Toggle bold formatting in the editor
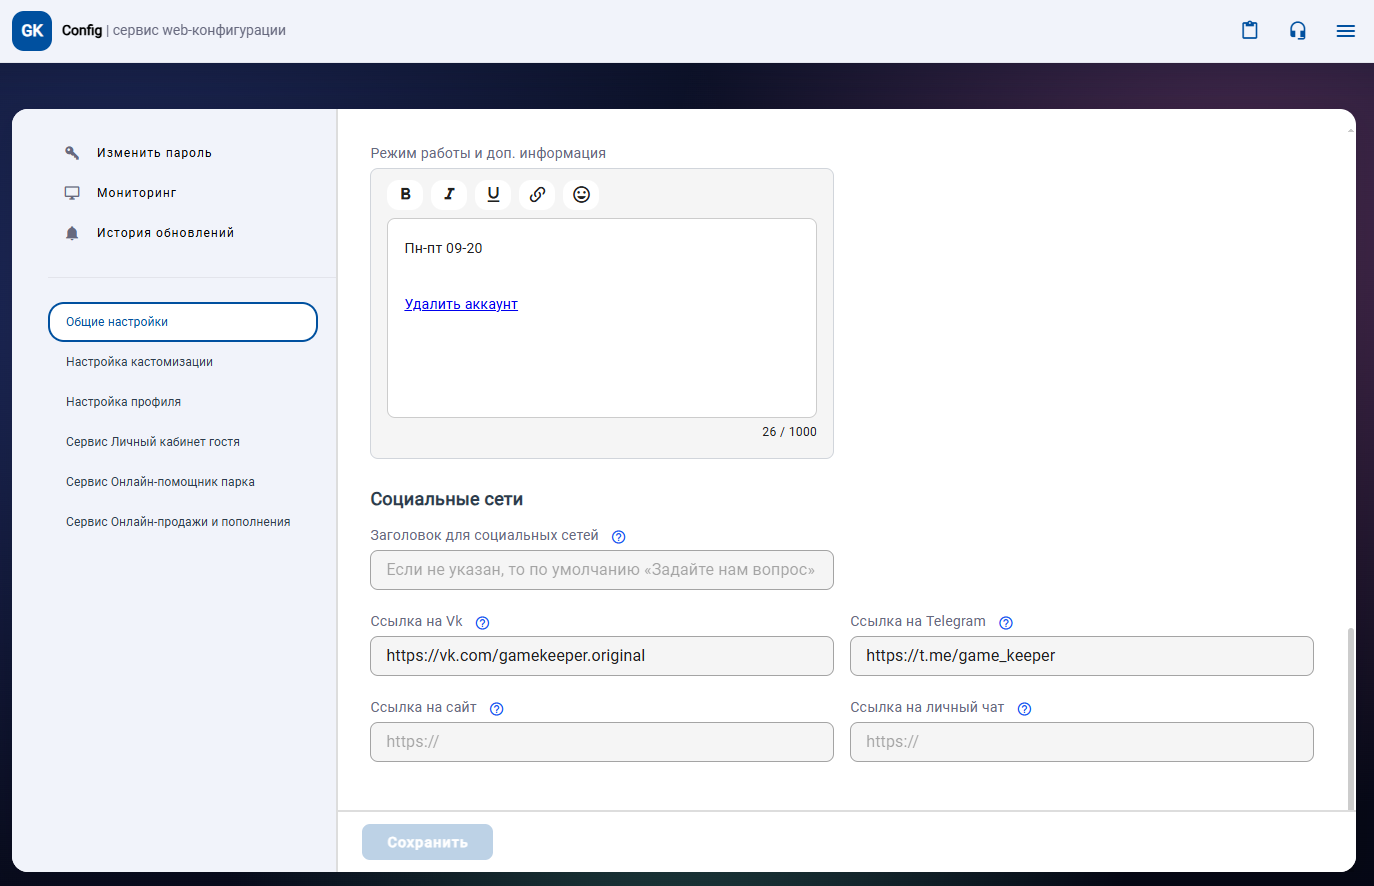This screenshot has width=1374, height=886. pyautogui.click(x=405, y=194)
